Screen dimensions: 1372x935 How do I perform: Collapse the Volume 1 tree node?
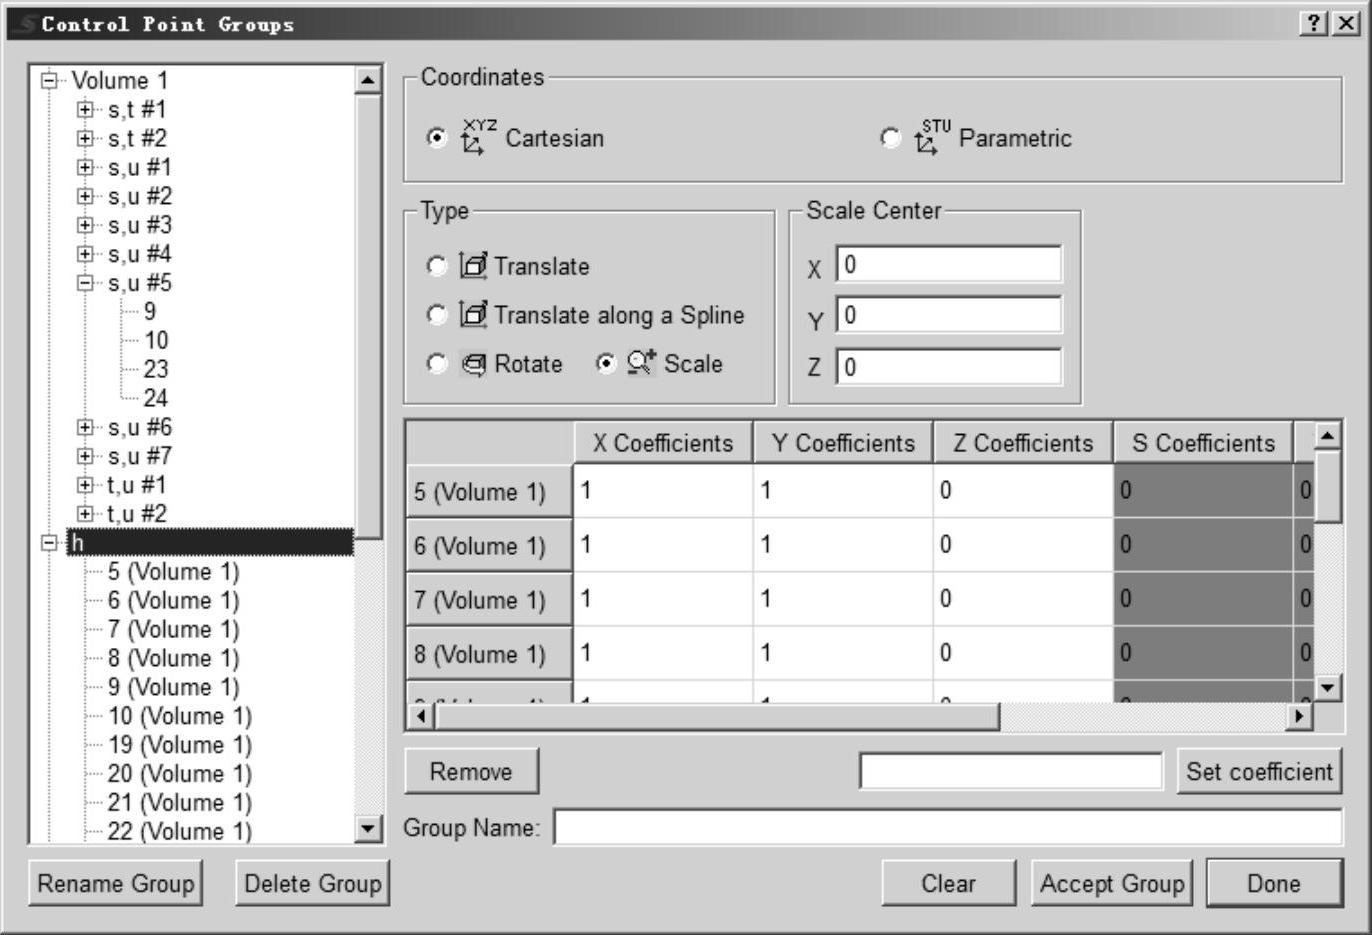[x=49, y=81]
